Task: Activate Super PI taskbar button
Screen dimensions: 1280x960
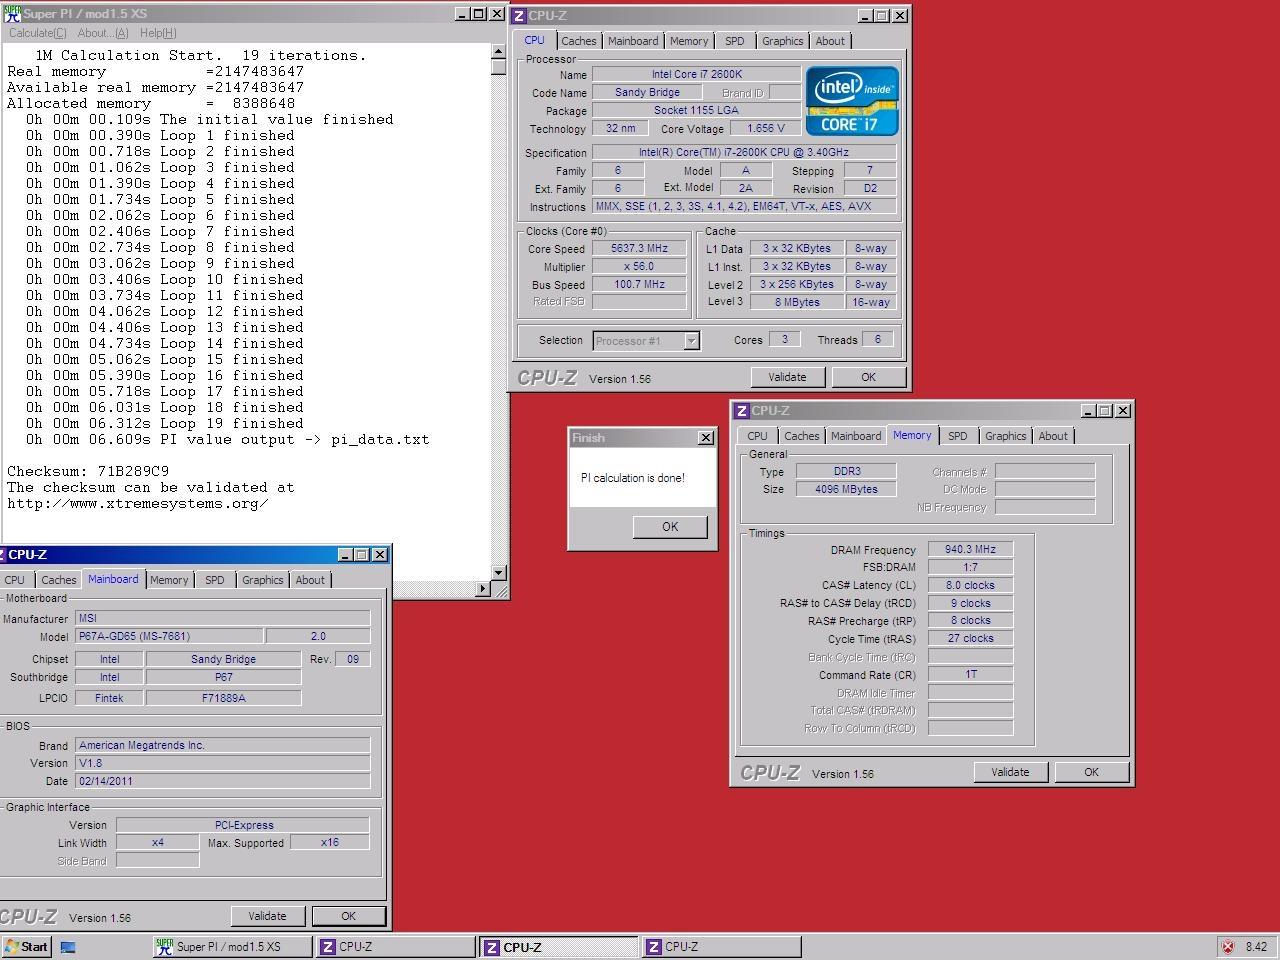Action: tap(232, 947)
